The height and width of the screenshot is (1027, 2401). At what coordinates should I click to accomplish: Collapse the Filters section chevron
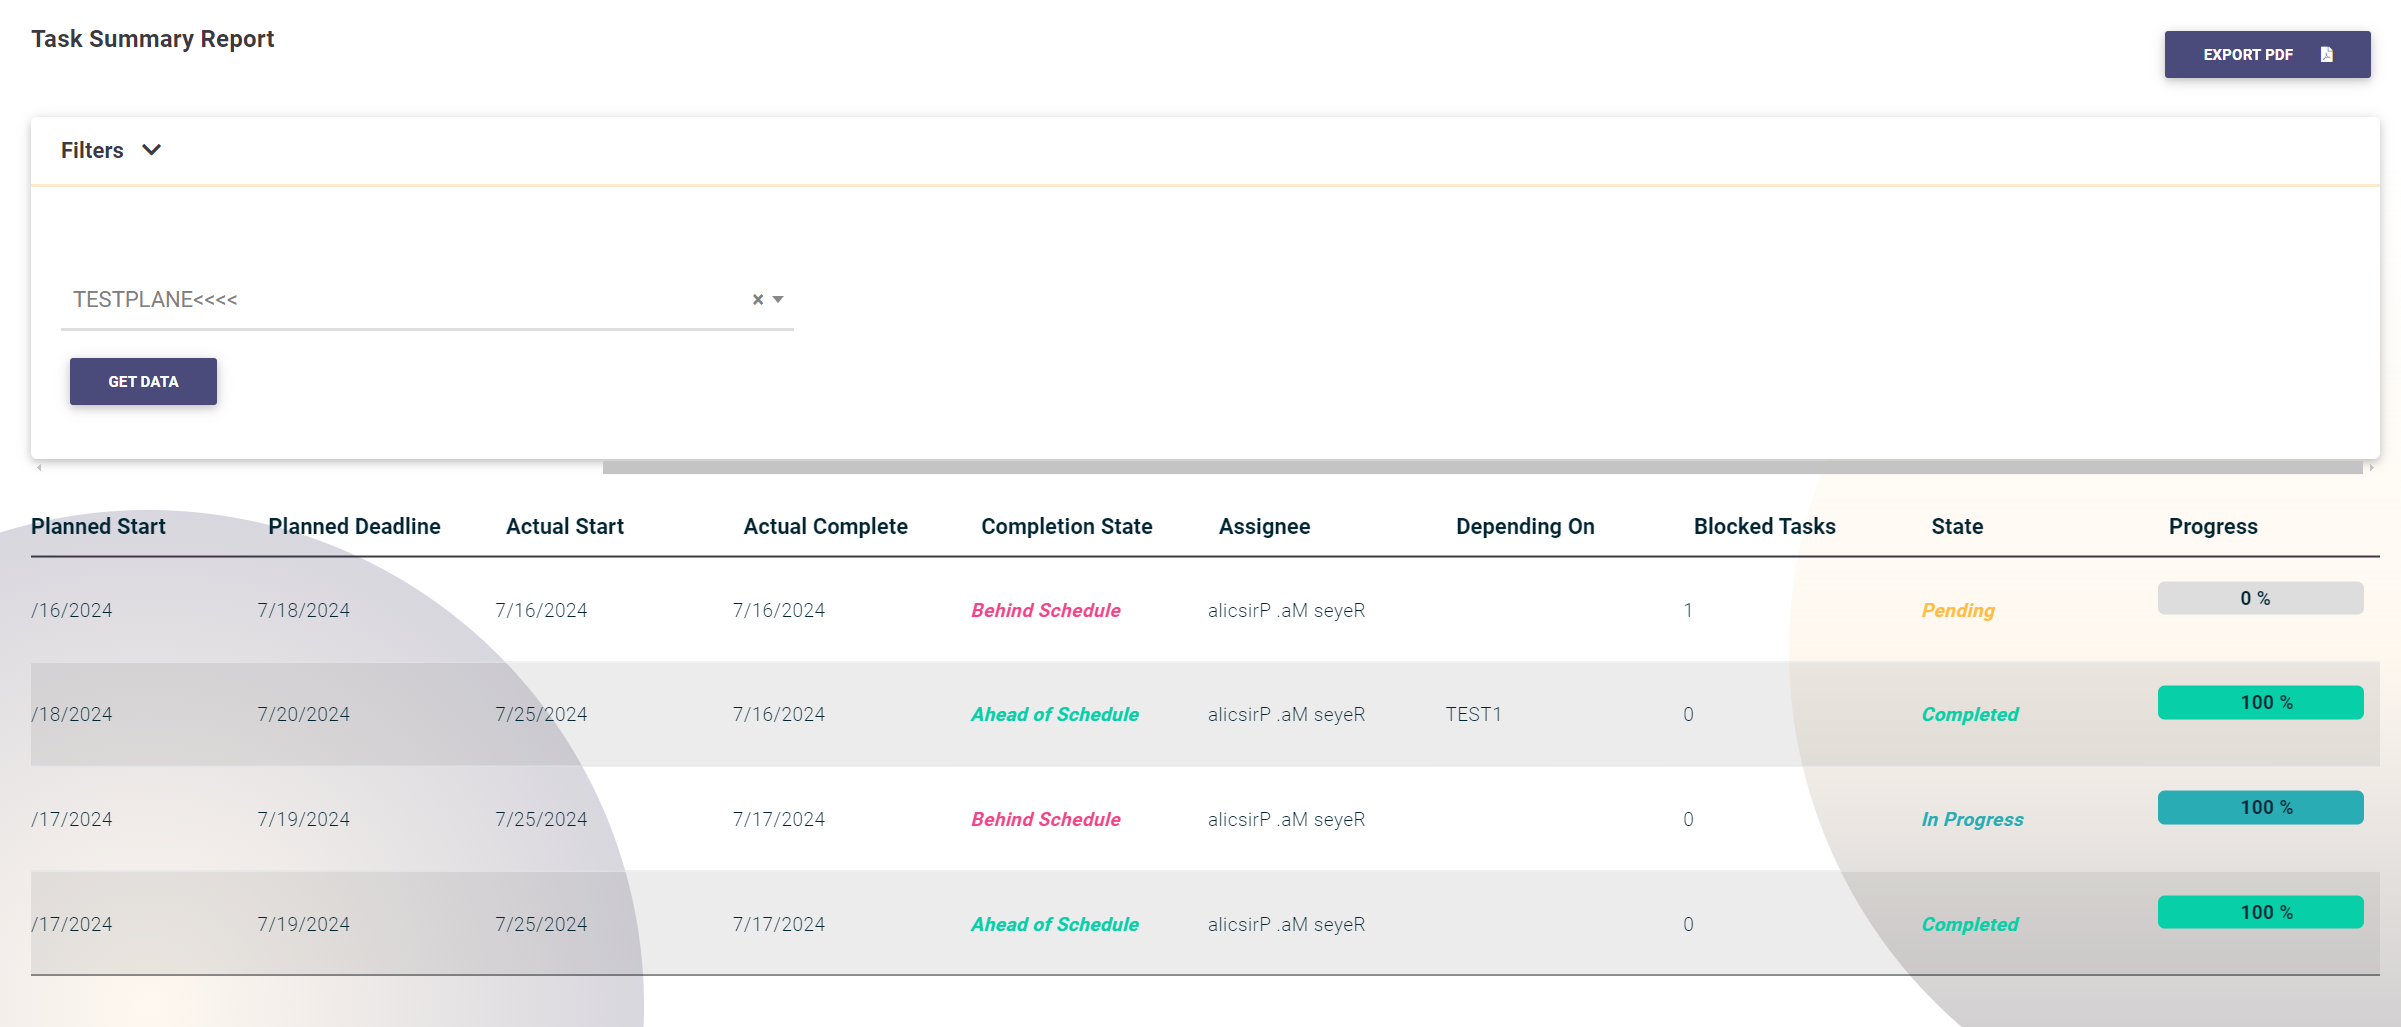[x=151, y=150]
